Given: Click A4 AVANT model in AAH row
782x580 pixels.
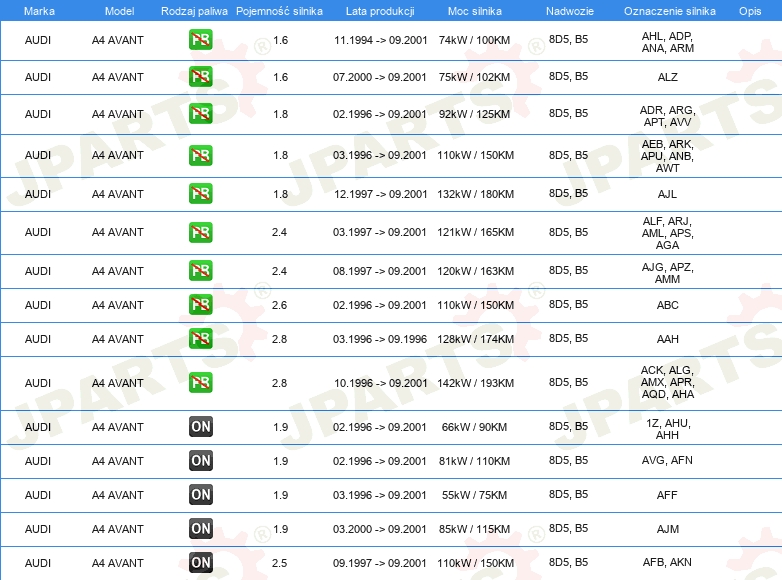Looking at the screenshot, I should 118,339.
